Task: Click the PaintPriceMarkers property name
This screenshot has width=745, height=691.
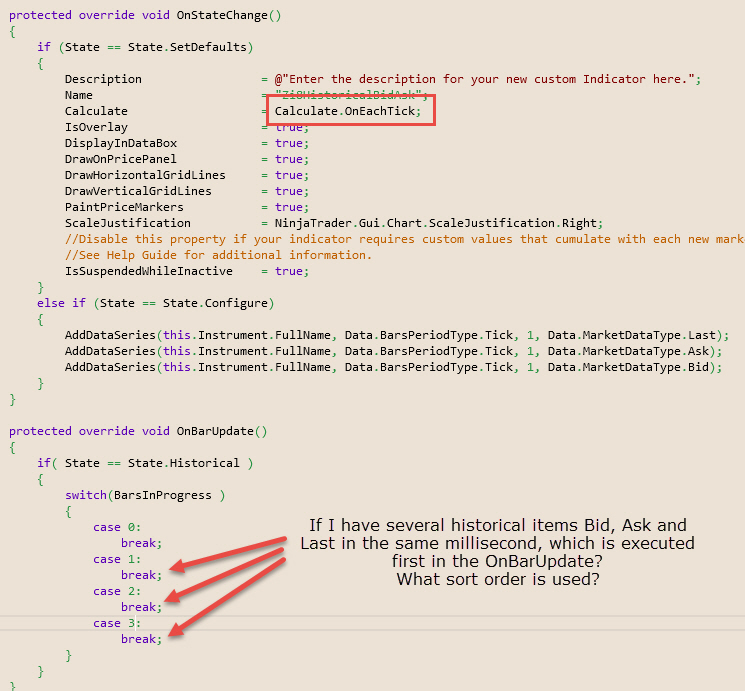Action: [124, 207]
